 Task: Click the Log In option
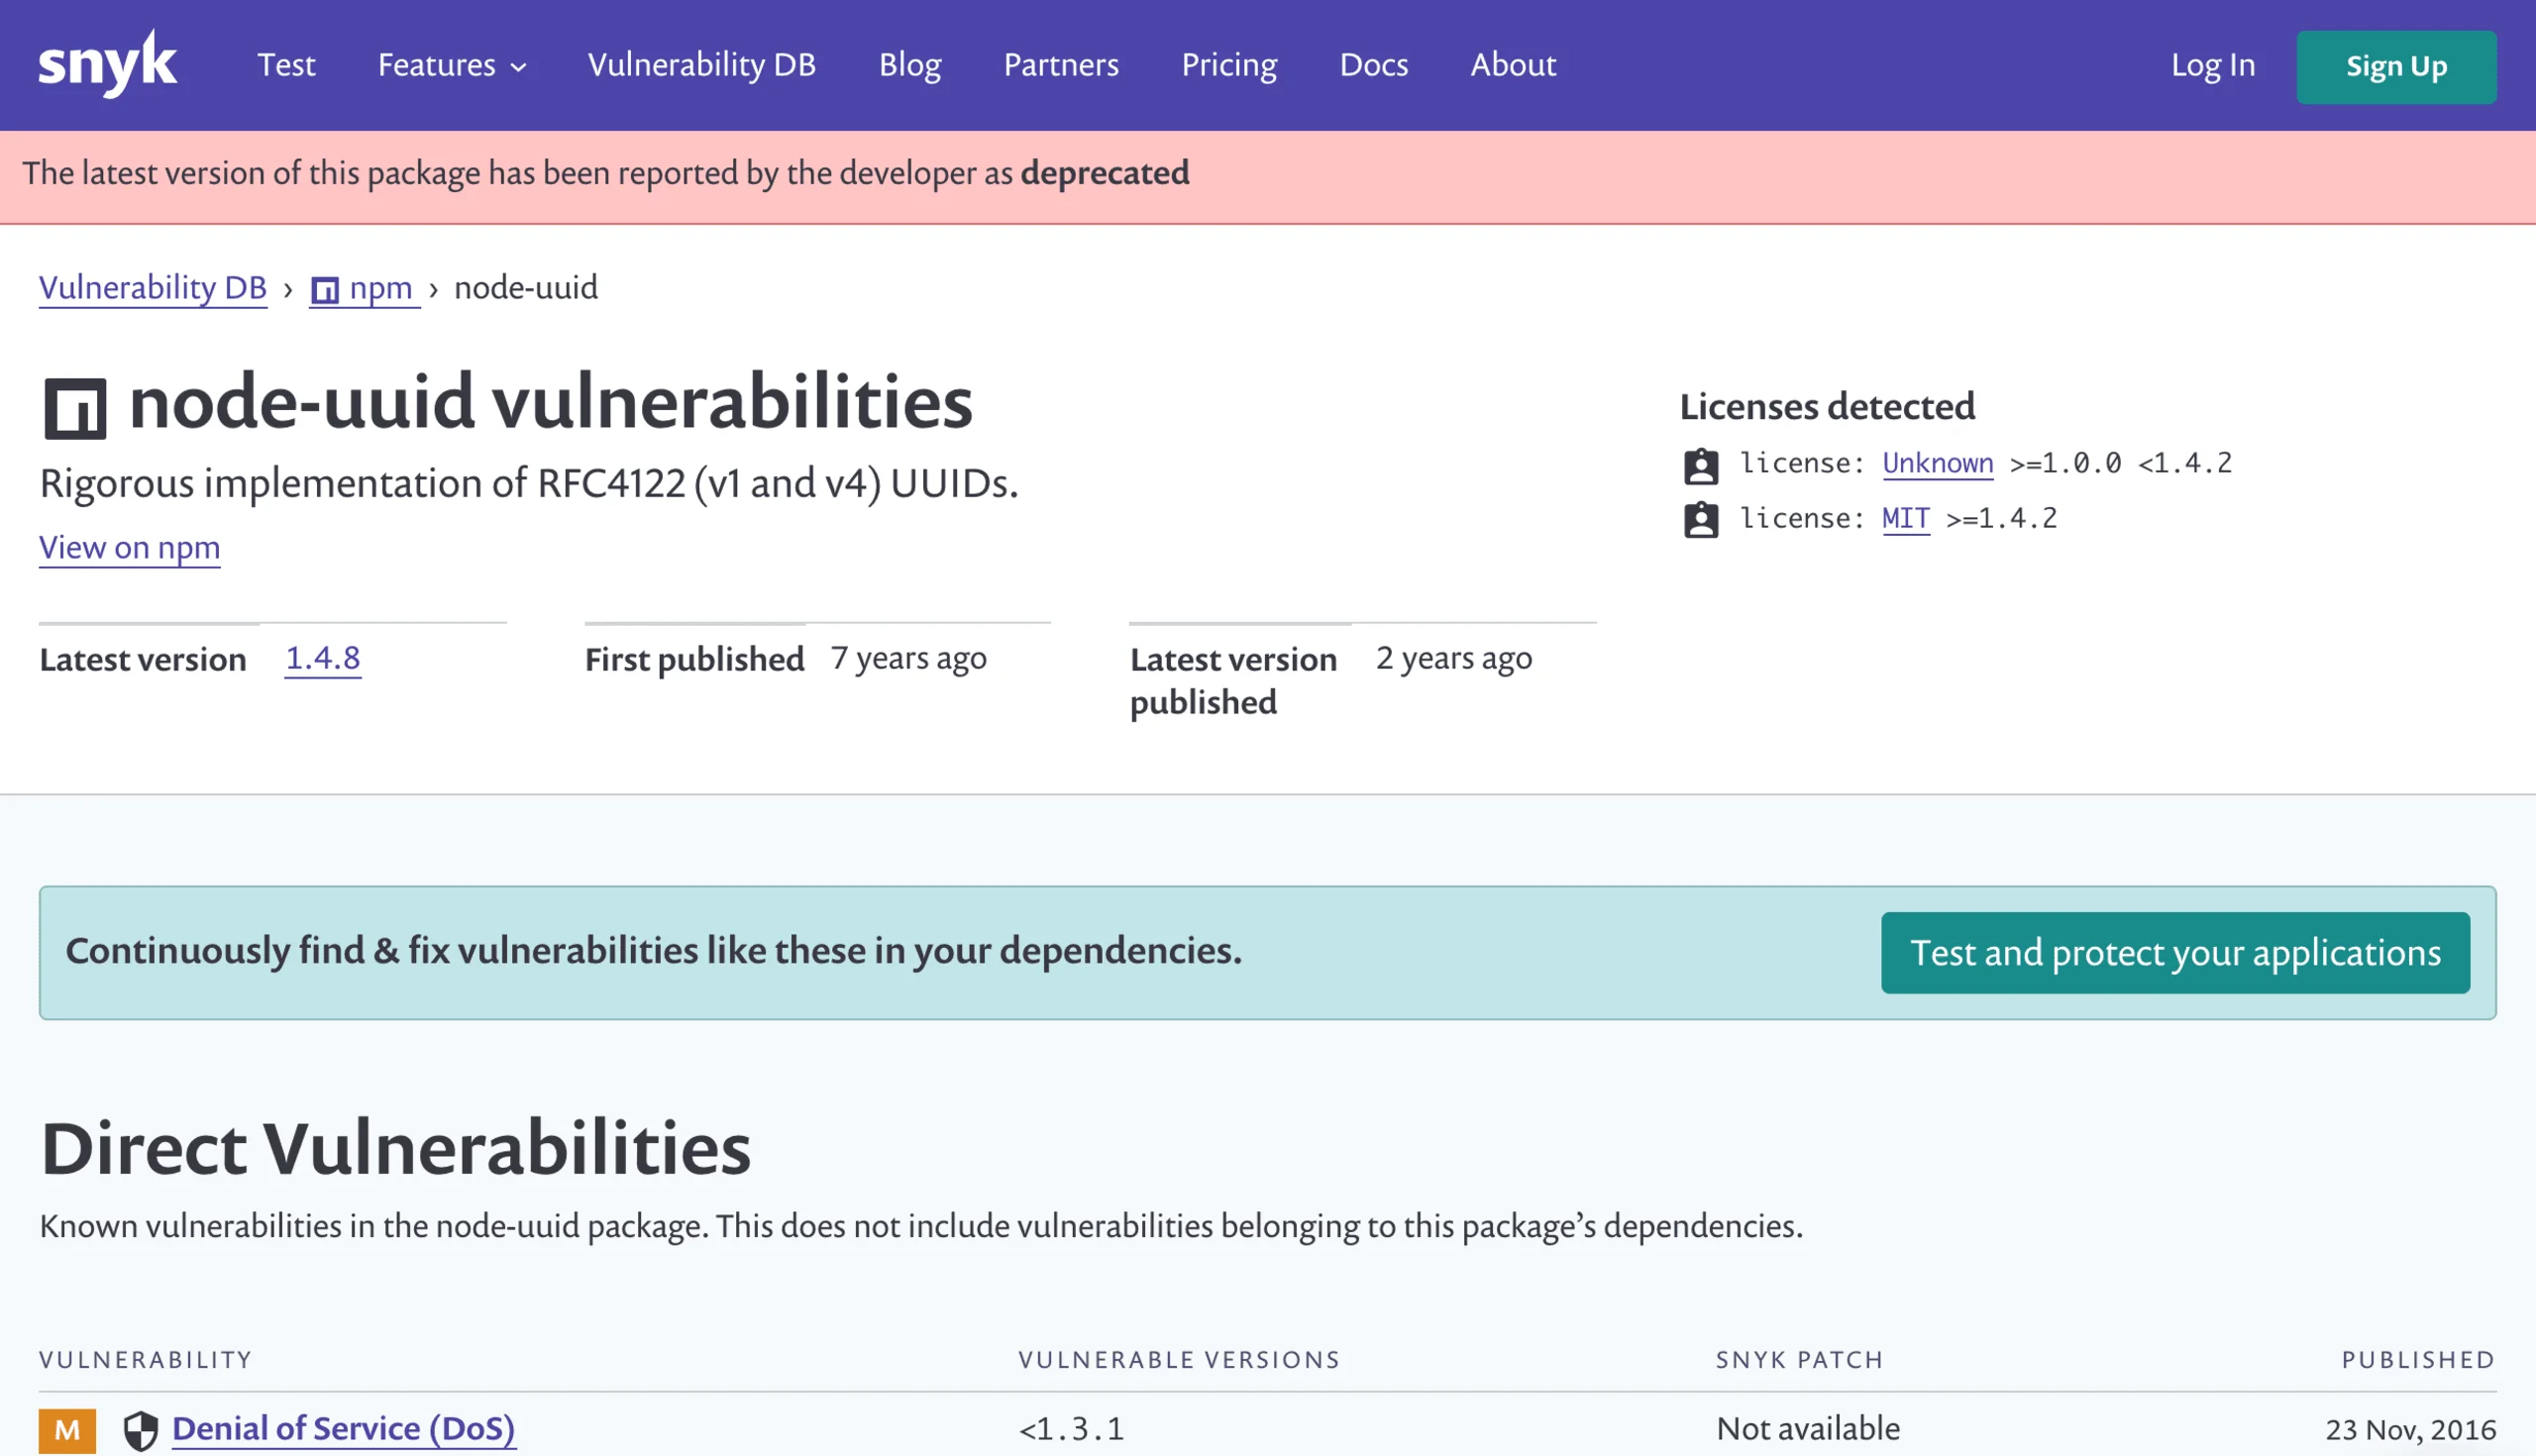point(2212,65)
